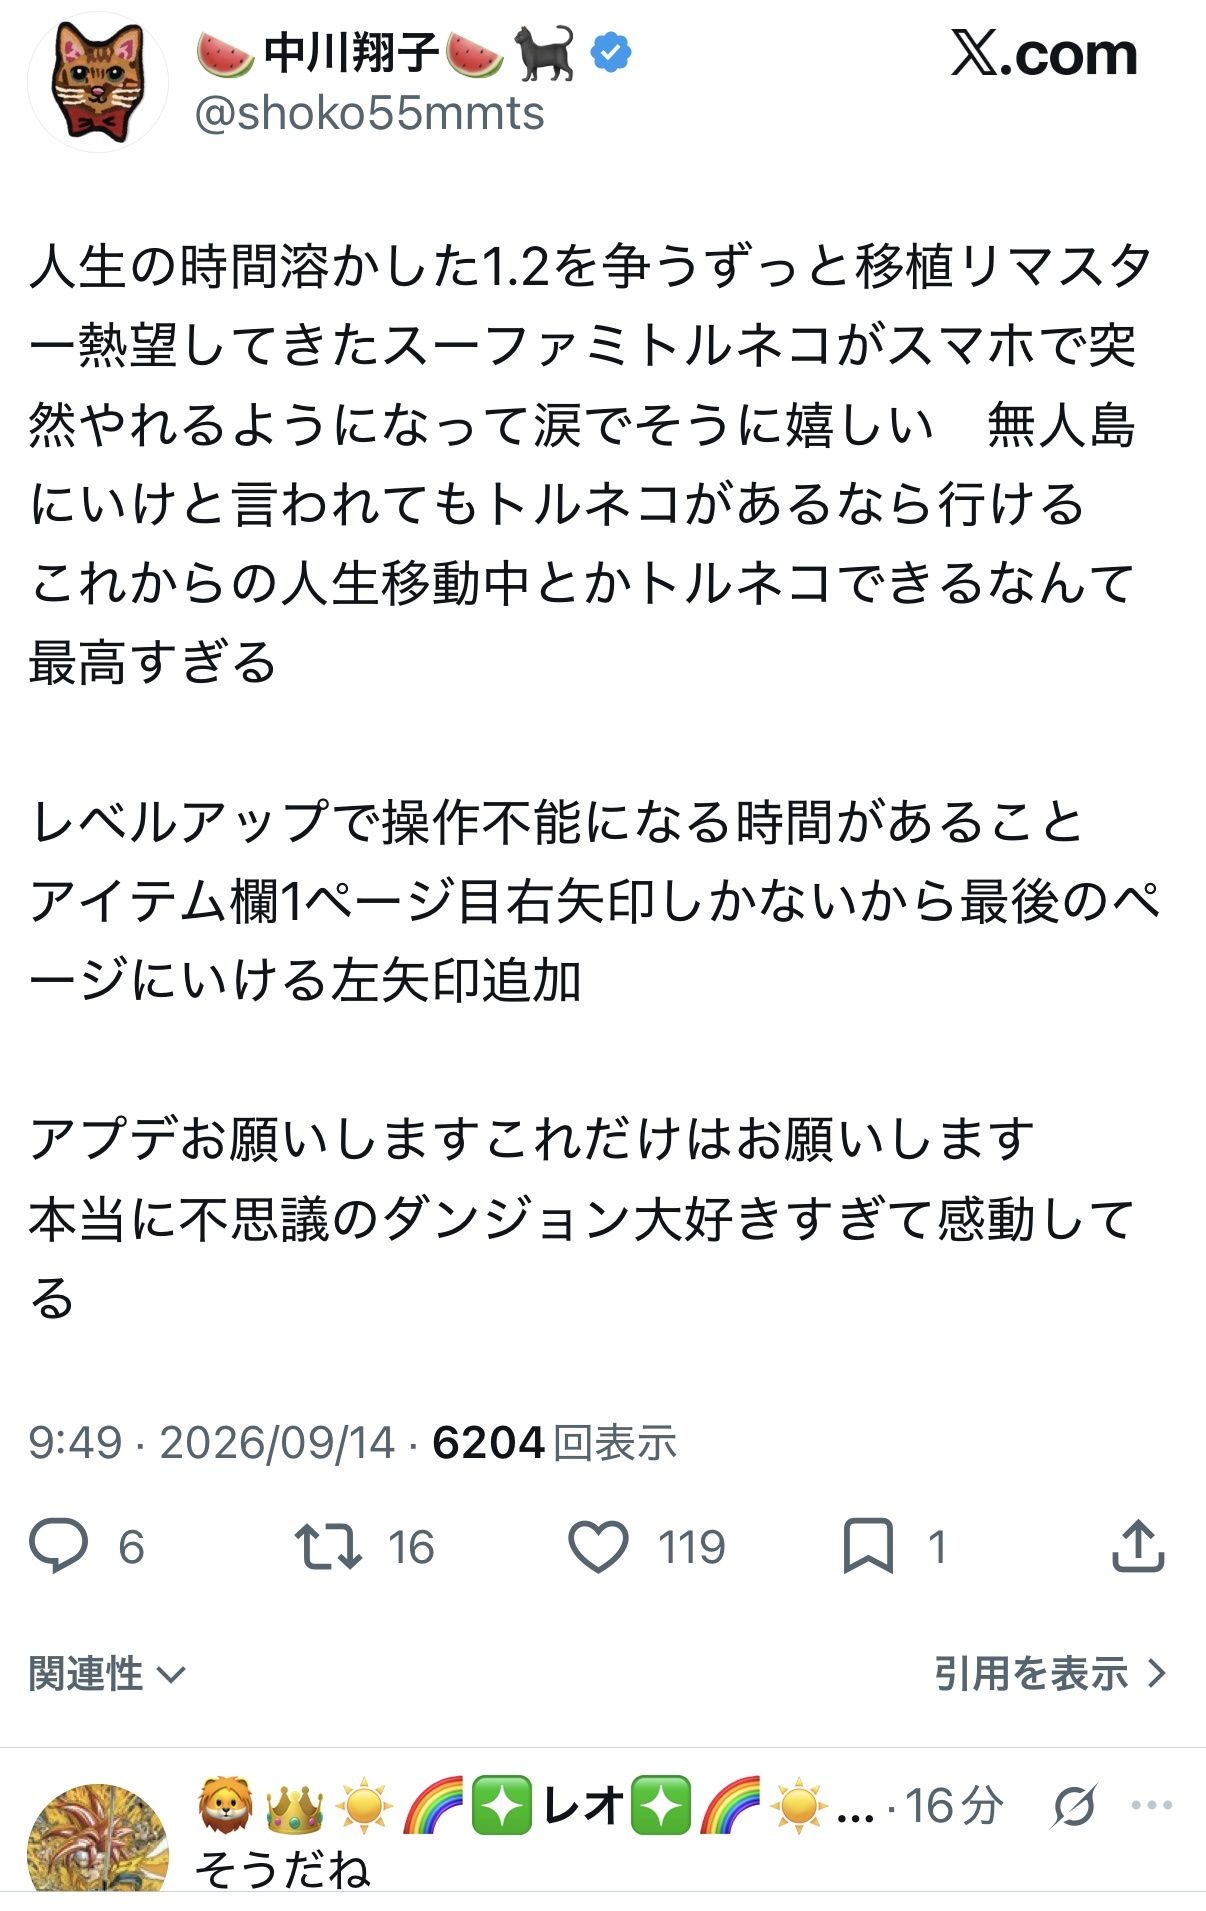The image size is (1206, 1911).
Task: Click the blue verified badge
Action: pos(611,52)
